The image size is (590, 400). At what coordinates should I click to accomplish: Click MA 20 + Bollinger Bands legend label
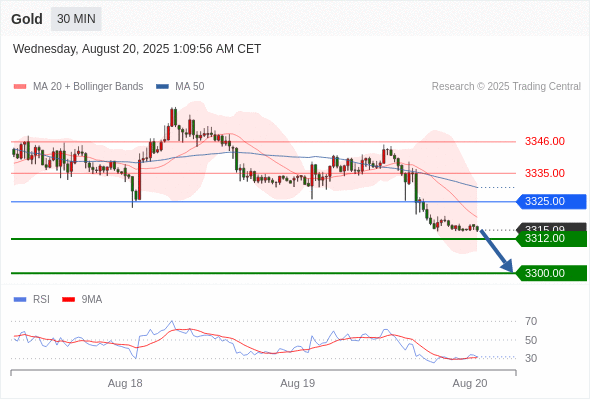click(88, 87)
